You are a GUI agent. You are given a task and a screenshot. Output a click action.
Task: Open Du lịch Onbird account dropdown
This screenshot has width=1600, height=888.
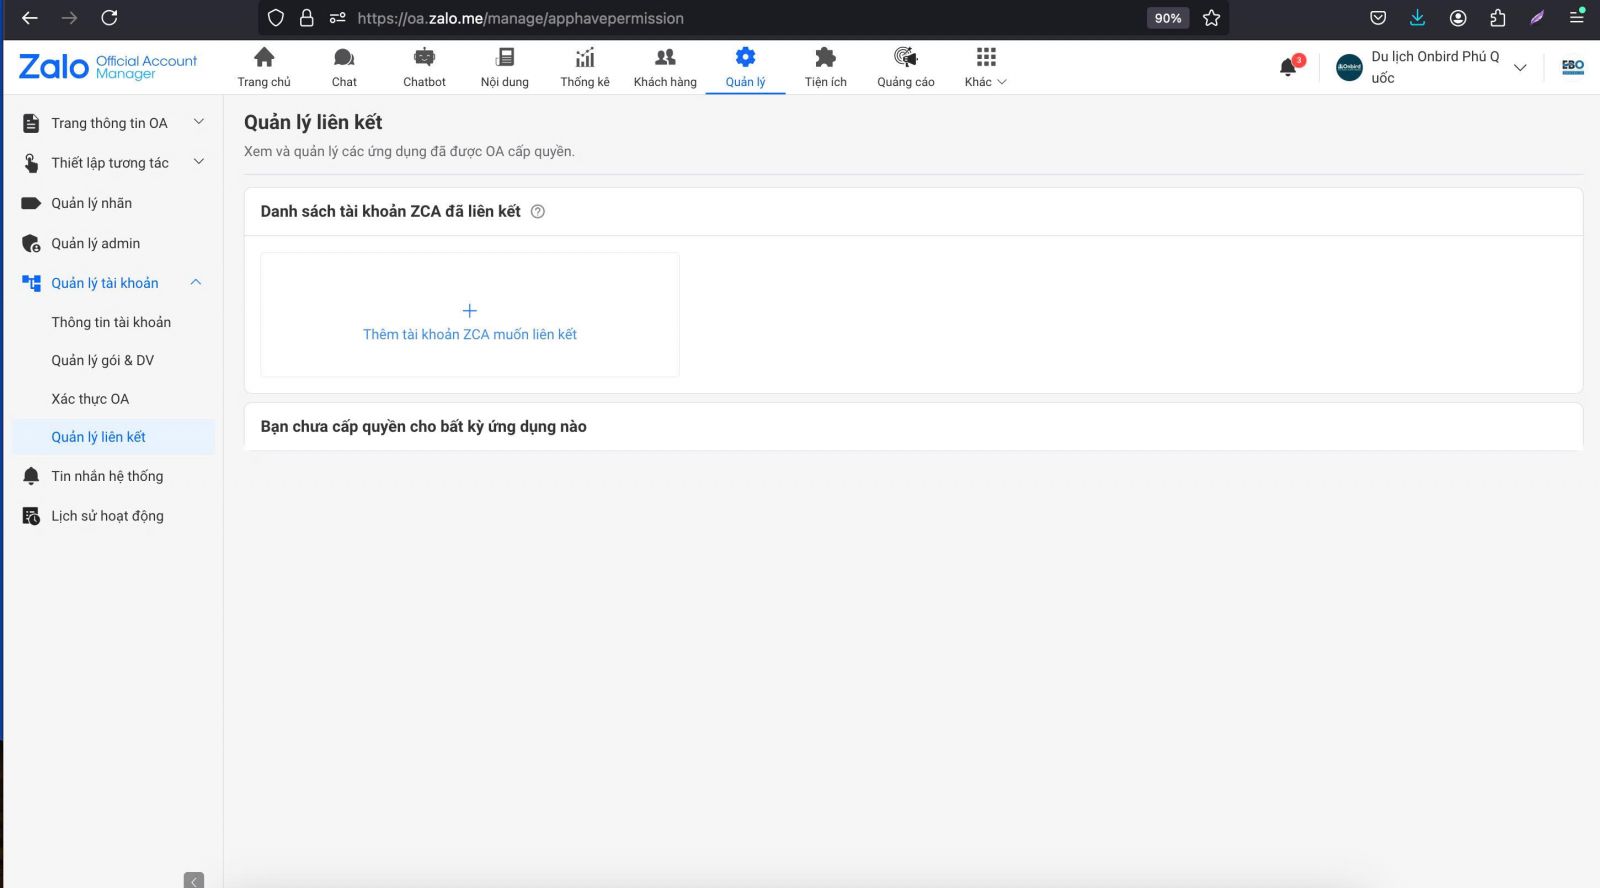click(x=1520, y=68)
